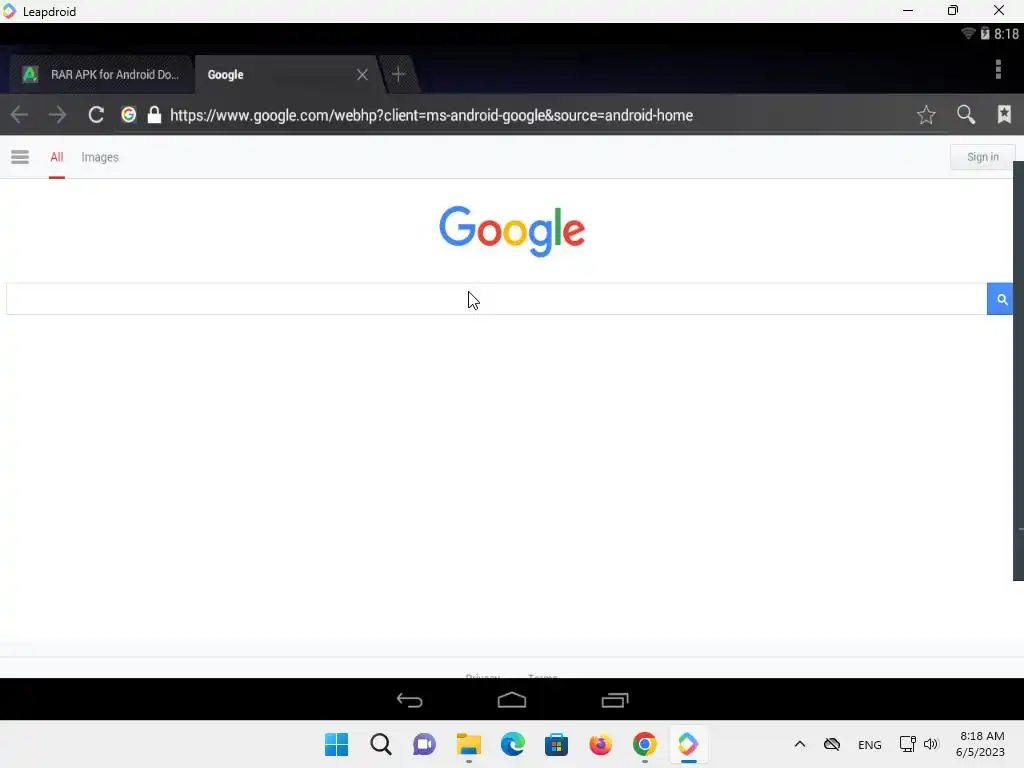
Task: Open Google's hamburger side menu
Action: [x=20, y=157]
